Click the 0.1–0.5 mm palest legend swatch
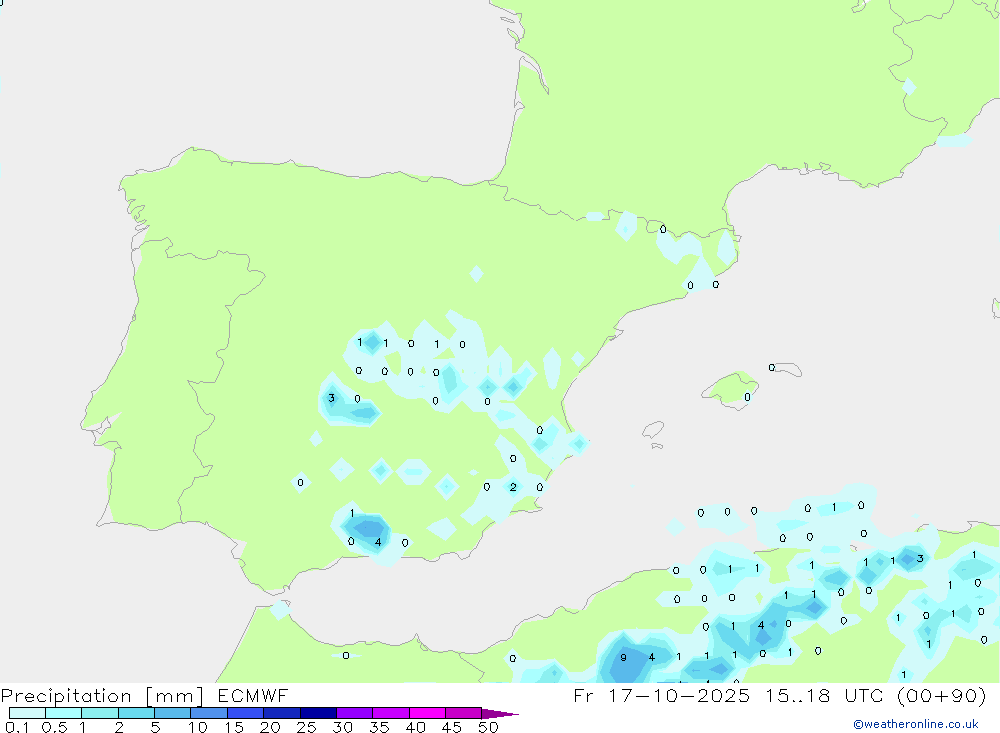Screen dimensions: 1000x733 (x=27, y=713)
